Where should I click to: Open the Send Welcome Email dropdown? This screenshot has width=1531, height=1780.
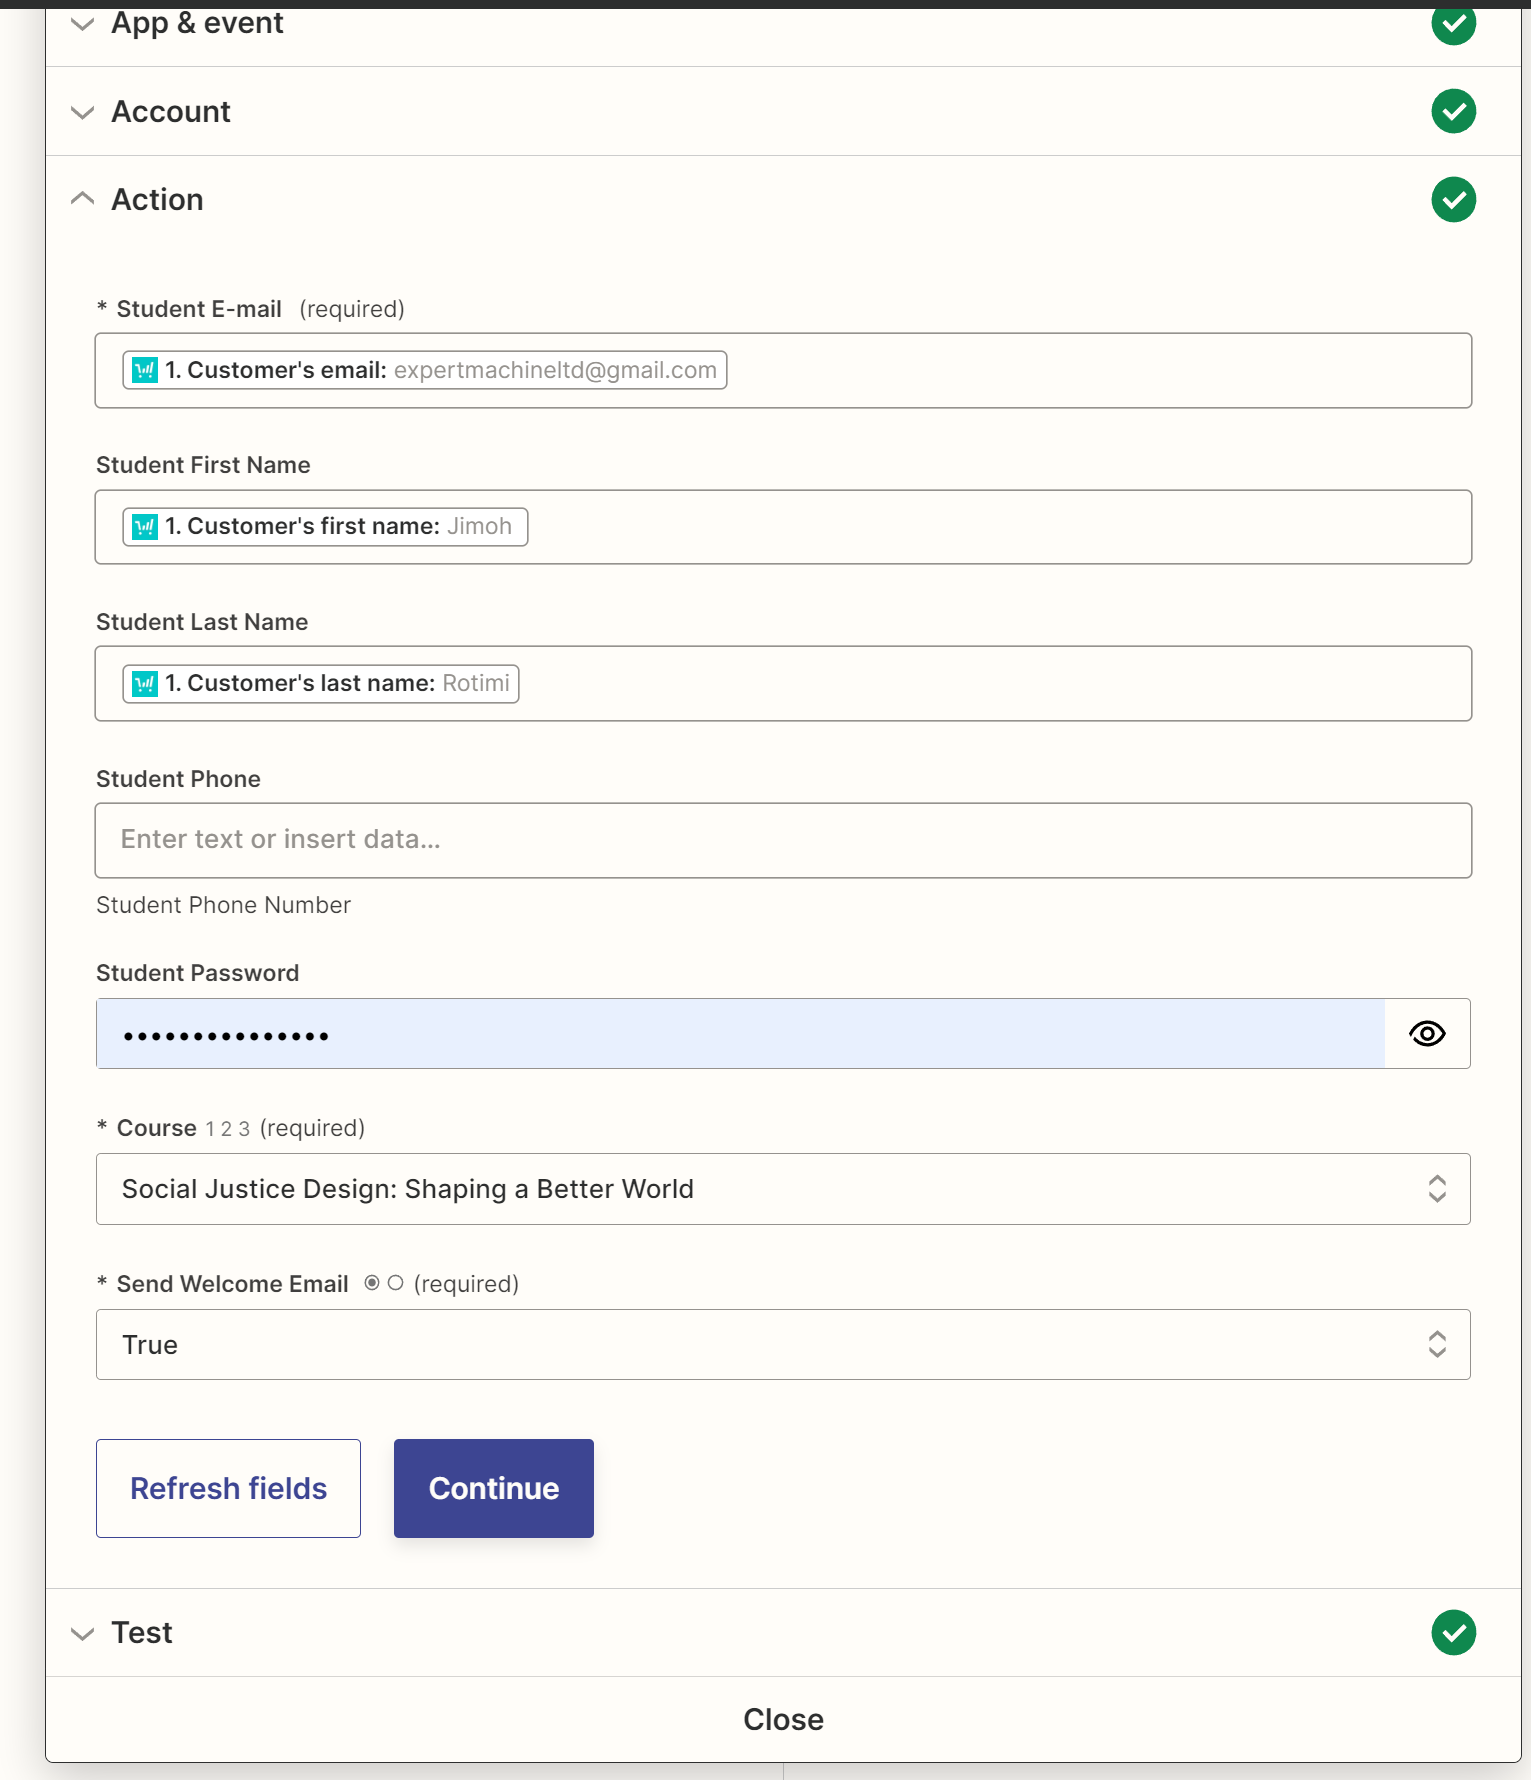pos(783,1345)
